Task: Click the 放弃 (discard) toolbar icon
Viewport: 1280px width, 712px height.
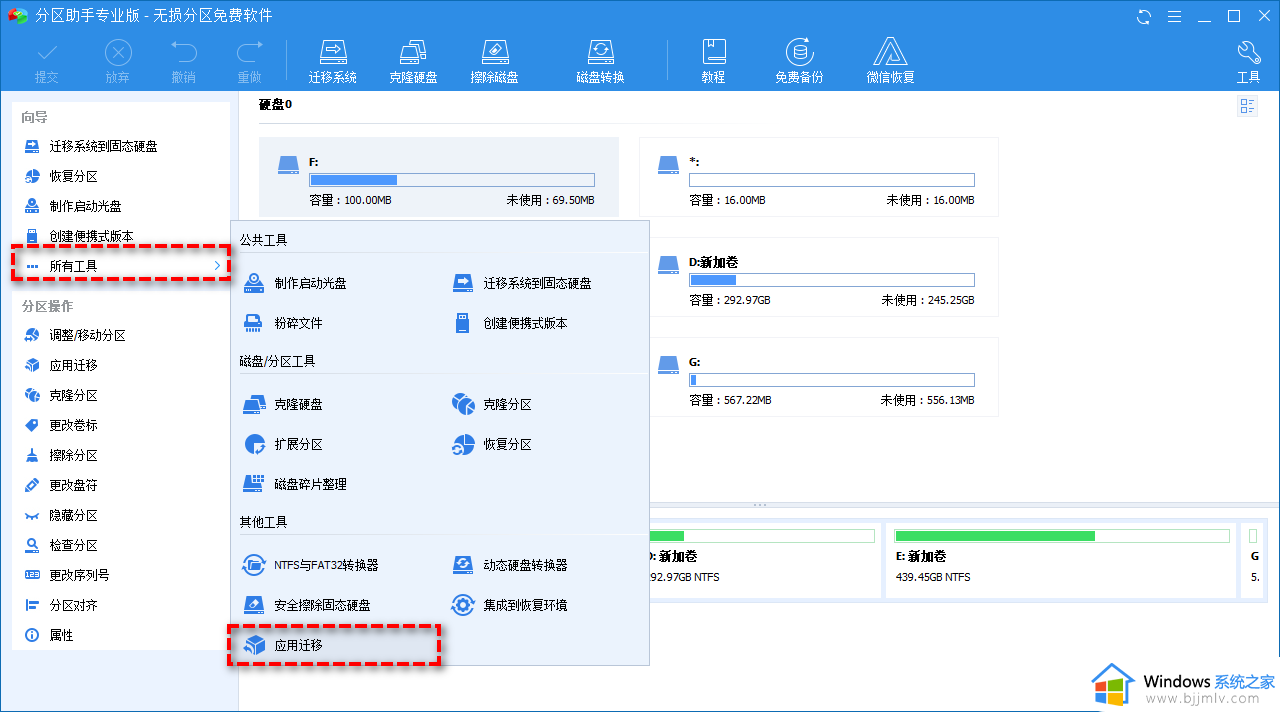Action: [x=118, y=62]
